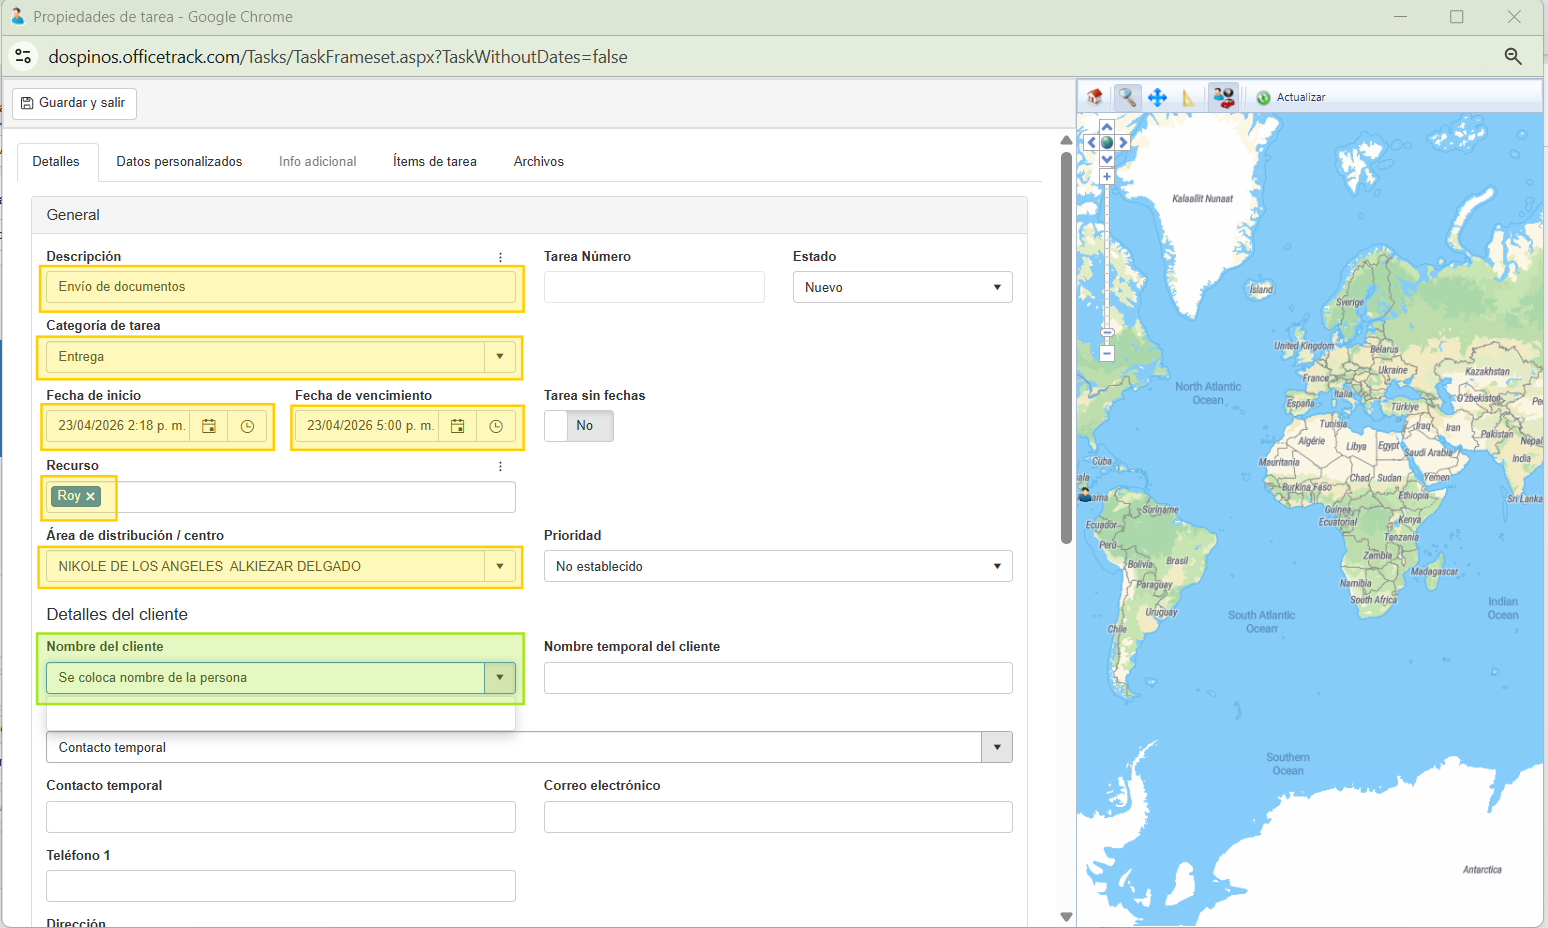Open the three-dot menu beside Descripción
The width and height of the screenshot is (1548, 928).
click(x=500, y=257)
